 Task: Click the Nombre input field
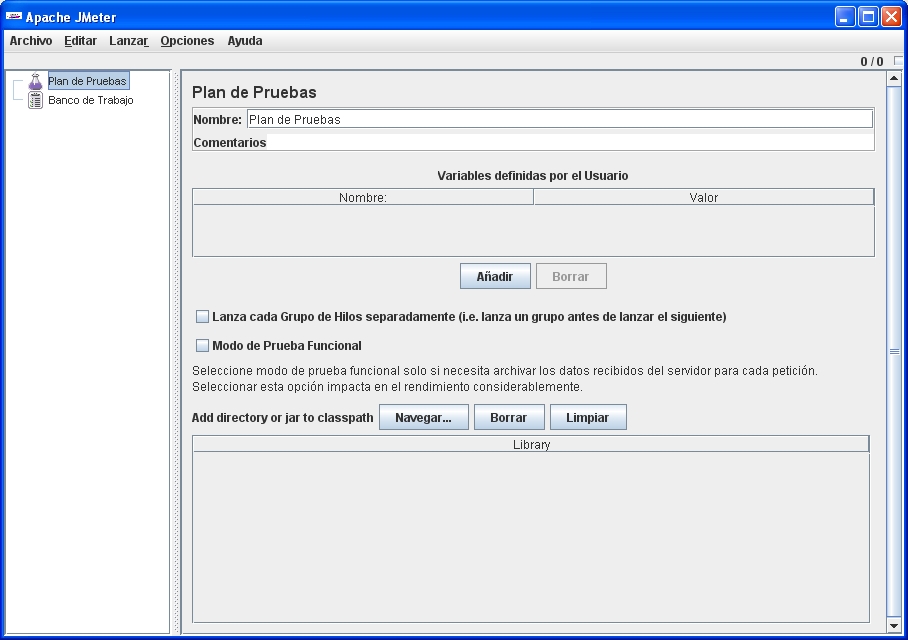click(559, 119)
